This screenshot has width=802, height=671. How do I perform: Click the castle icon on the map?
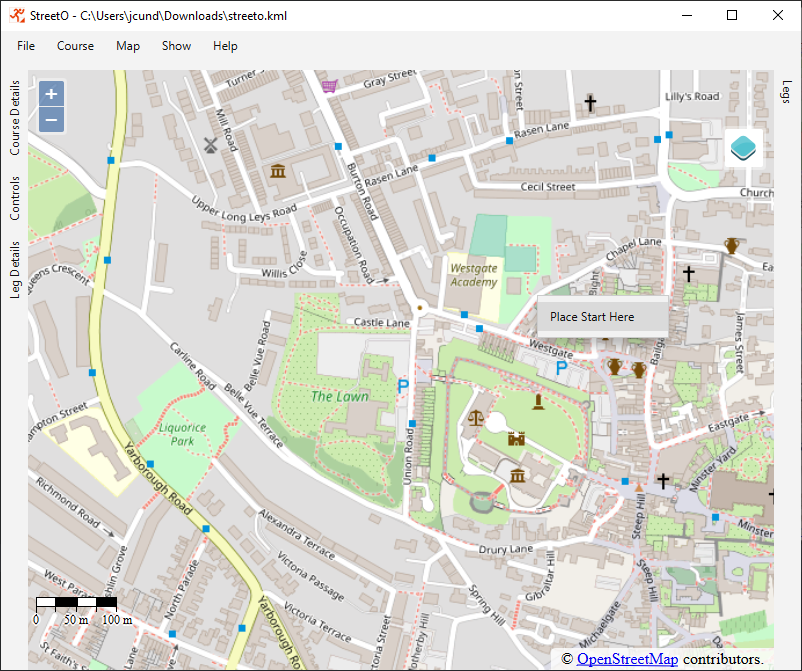click(x=517, y=439)
